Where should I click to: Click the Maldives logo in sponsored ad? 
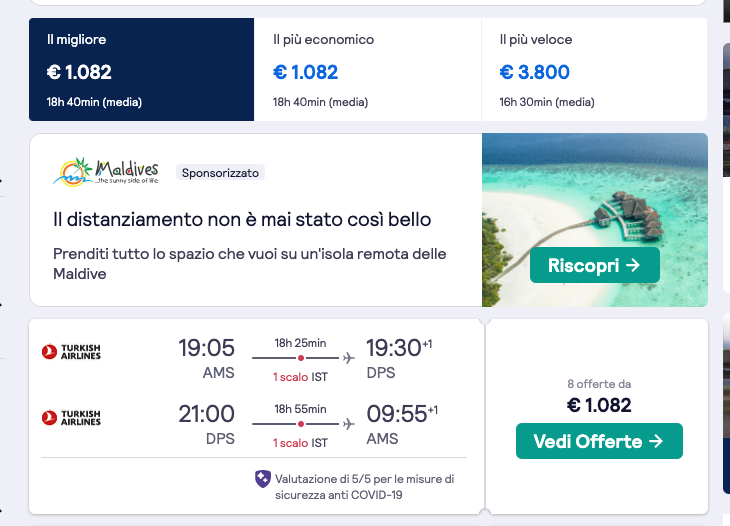click(x=106, y=172)
